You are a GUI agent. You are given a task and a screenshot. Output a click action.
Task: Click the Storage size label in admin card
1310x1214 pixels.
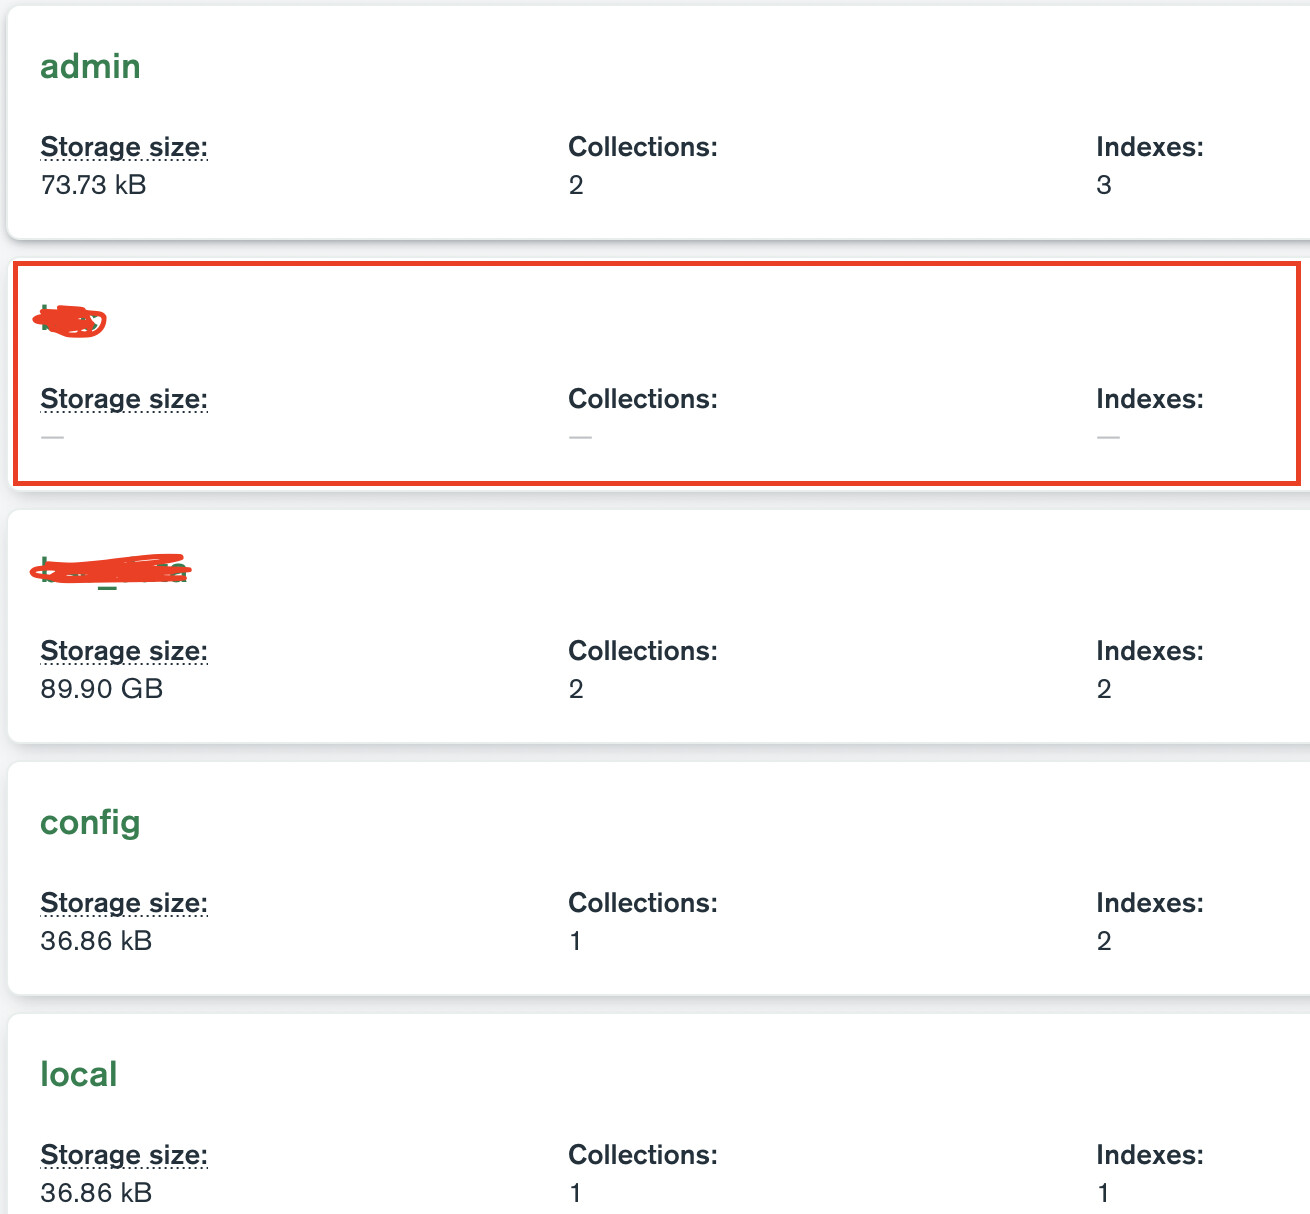click(124, 147)
